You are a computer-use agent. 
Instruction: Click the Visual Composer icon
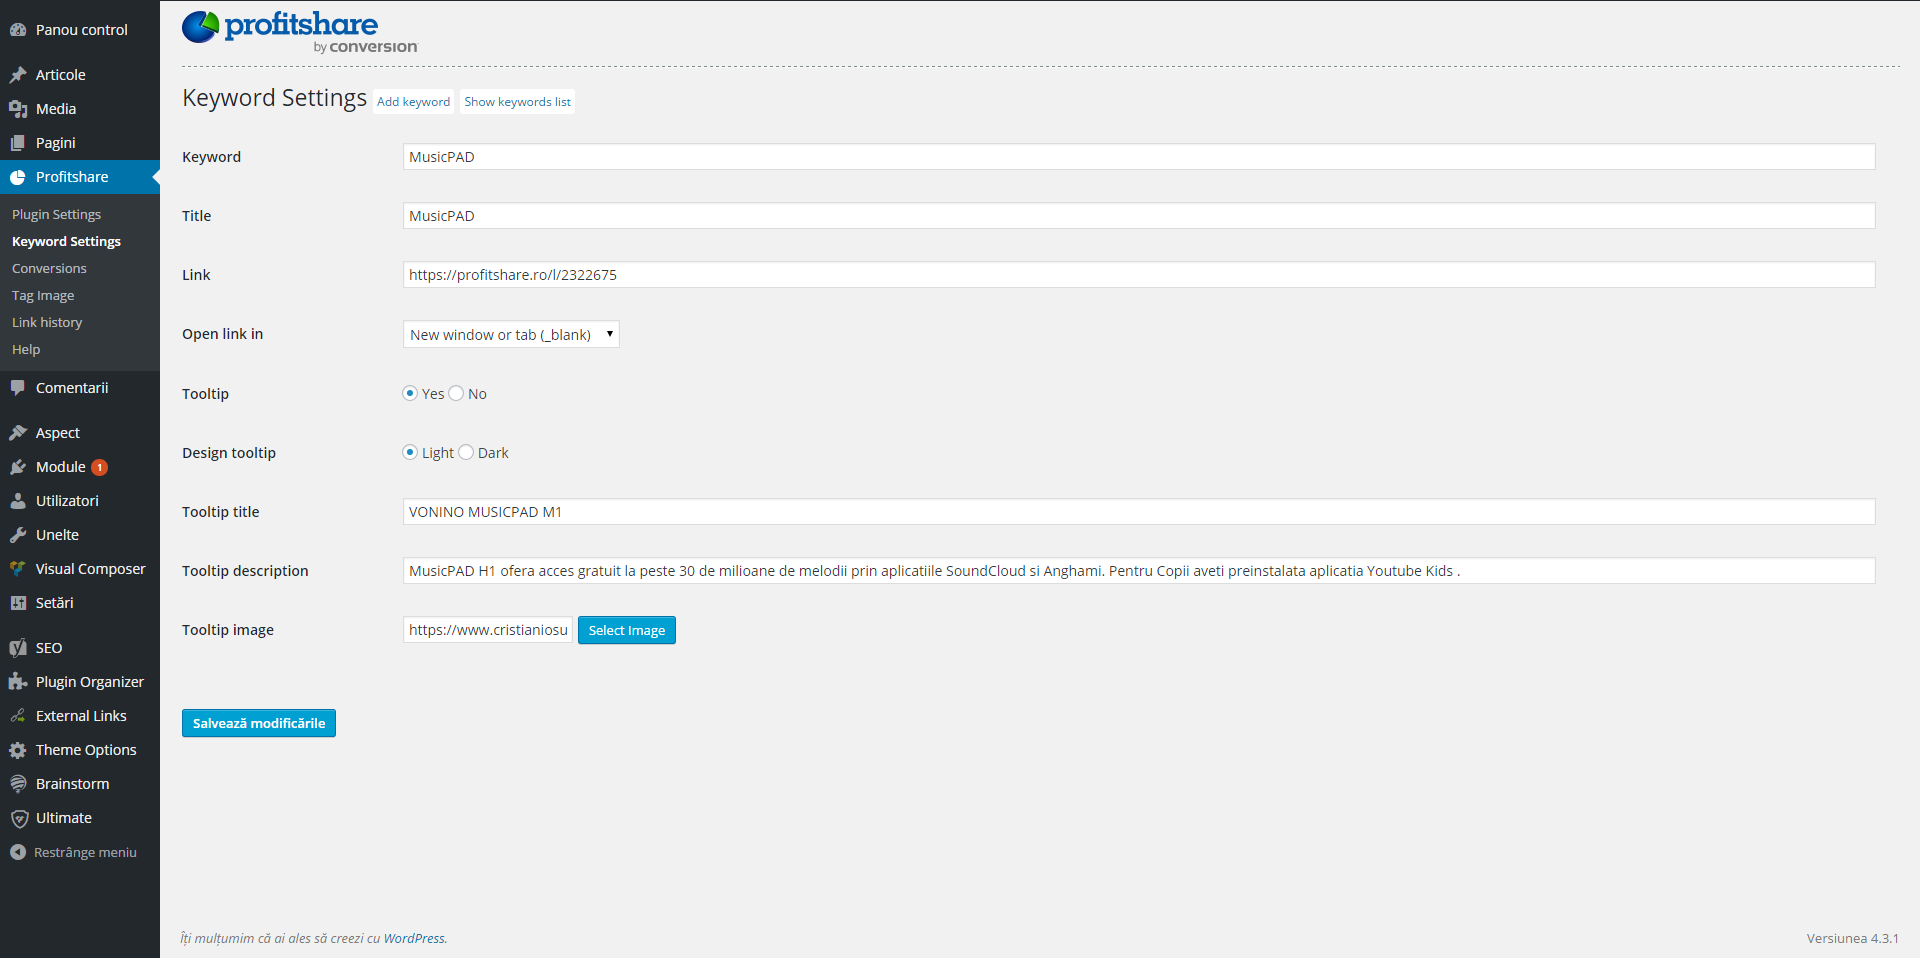pyautogui.click(x=18, y=569)
